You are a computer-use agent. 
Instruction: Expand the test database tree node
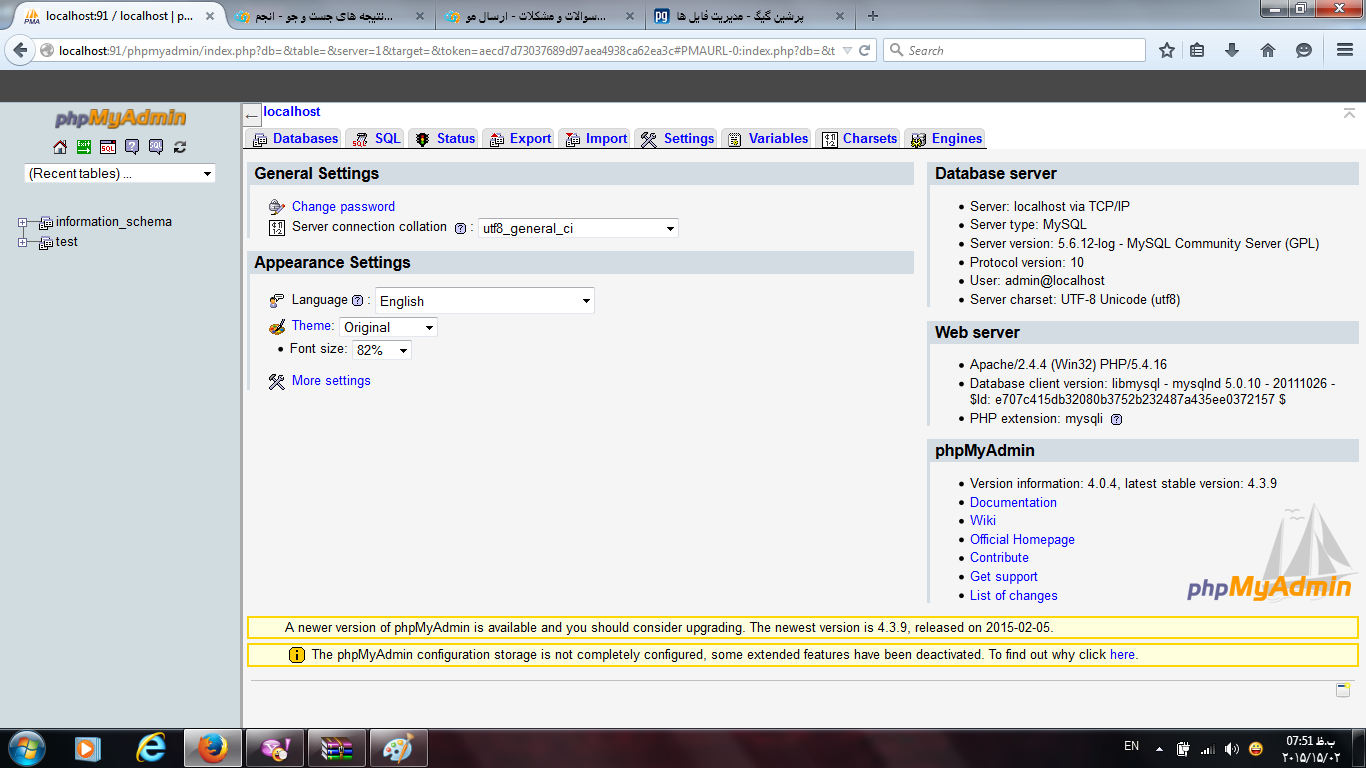pyautogui.click(x=23, y=242)
